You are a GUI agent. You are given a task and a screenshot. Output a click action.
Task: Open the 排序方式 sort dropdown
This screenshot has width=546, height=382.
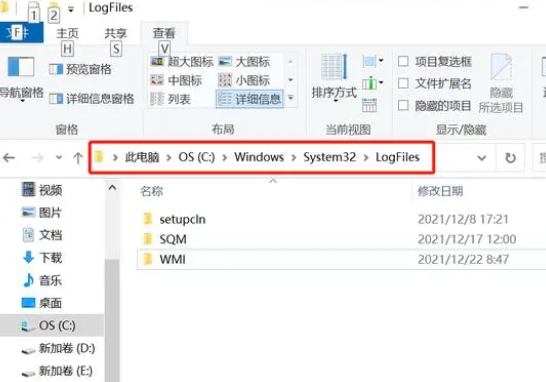coord(334,79)
